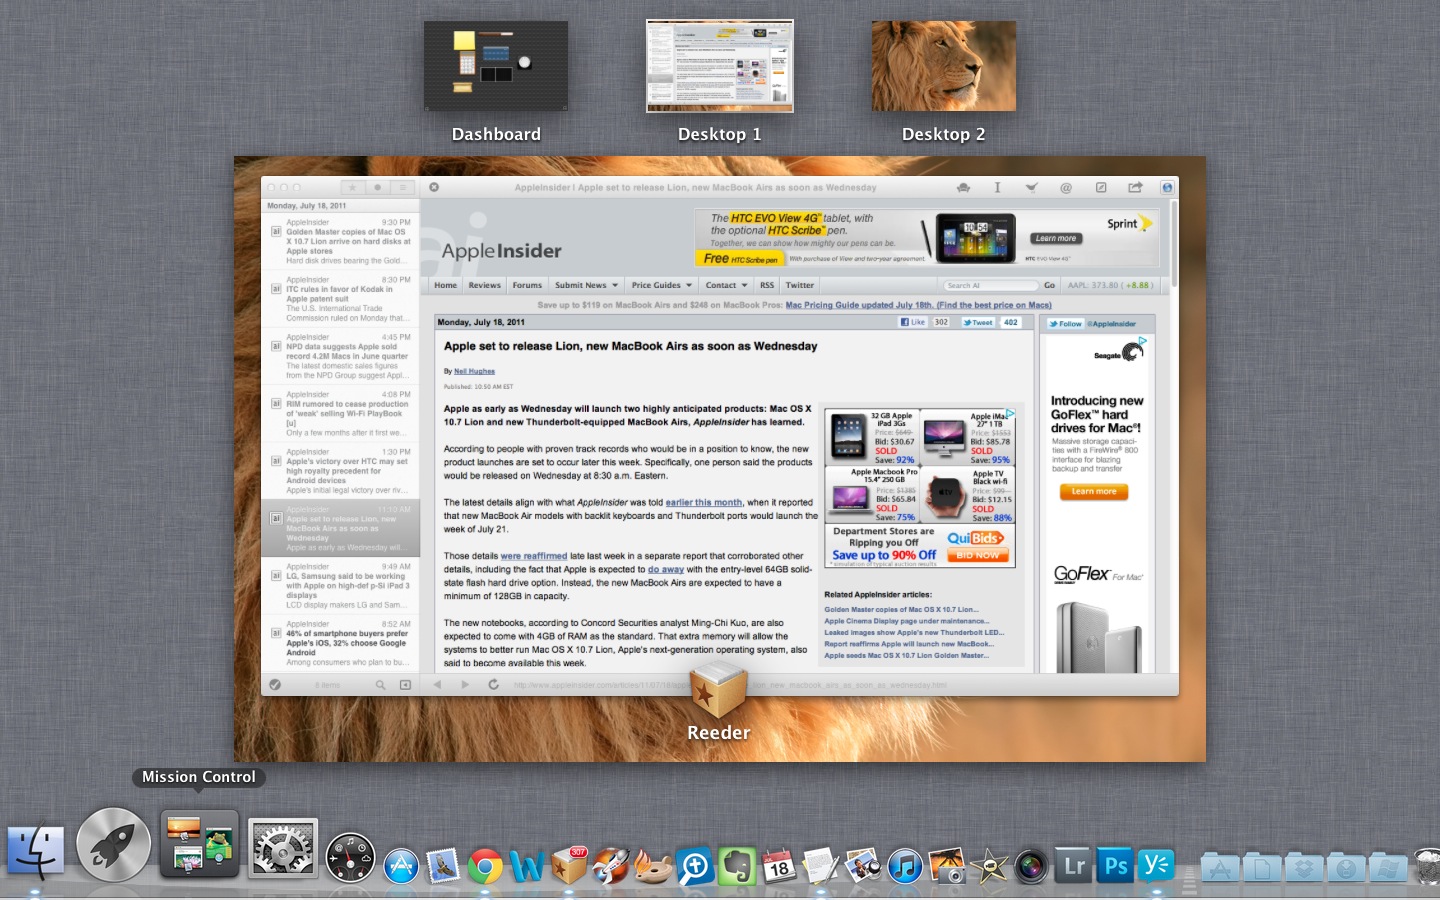Screen dimensions: 1440x900
Task: Click the search magnifier in Reeder footer
Action: [380, 685]
